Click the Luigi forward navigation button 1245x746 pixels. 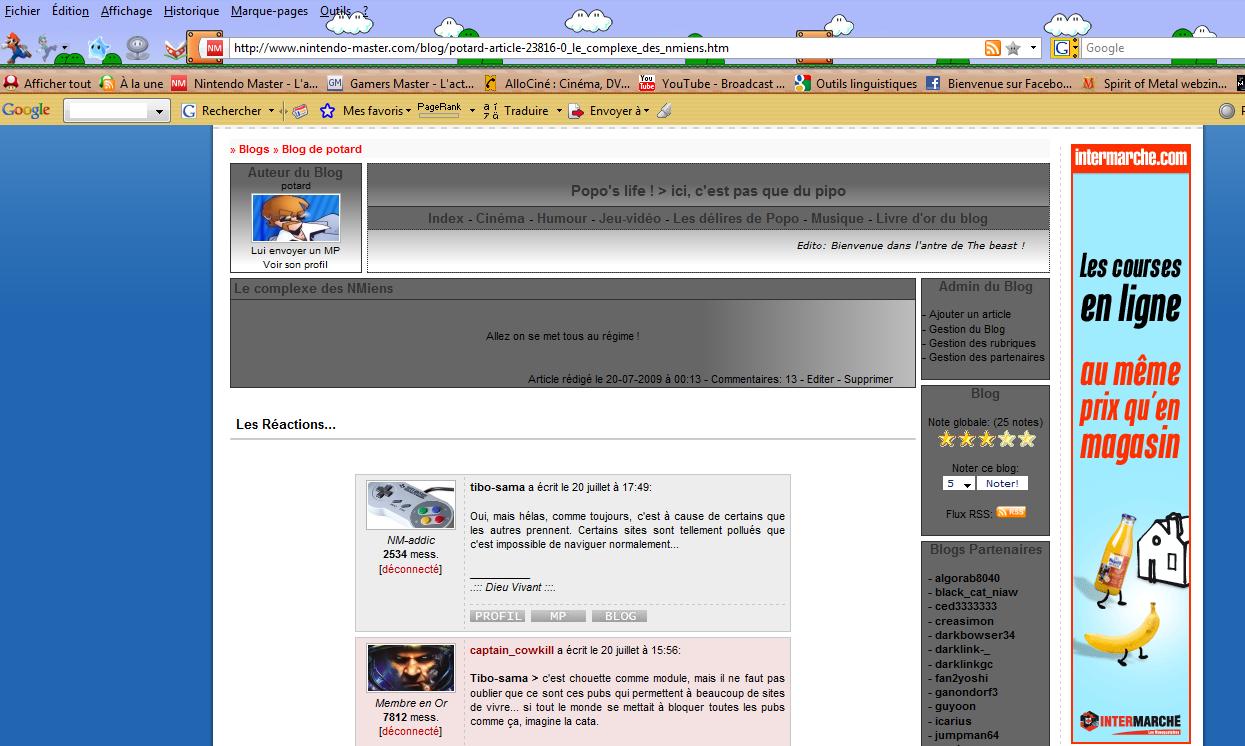[x=46, y=47]
